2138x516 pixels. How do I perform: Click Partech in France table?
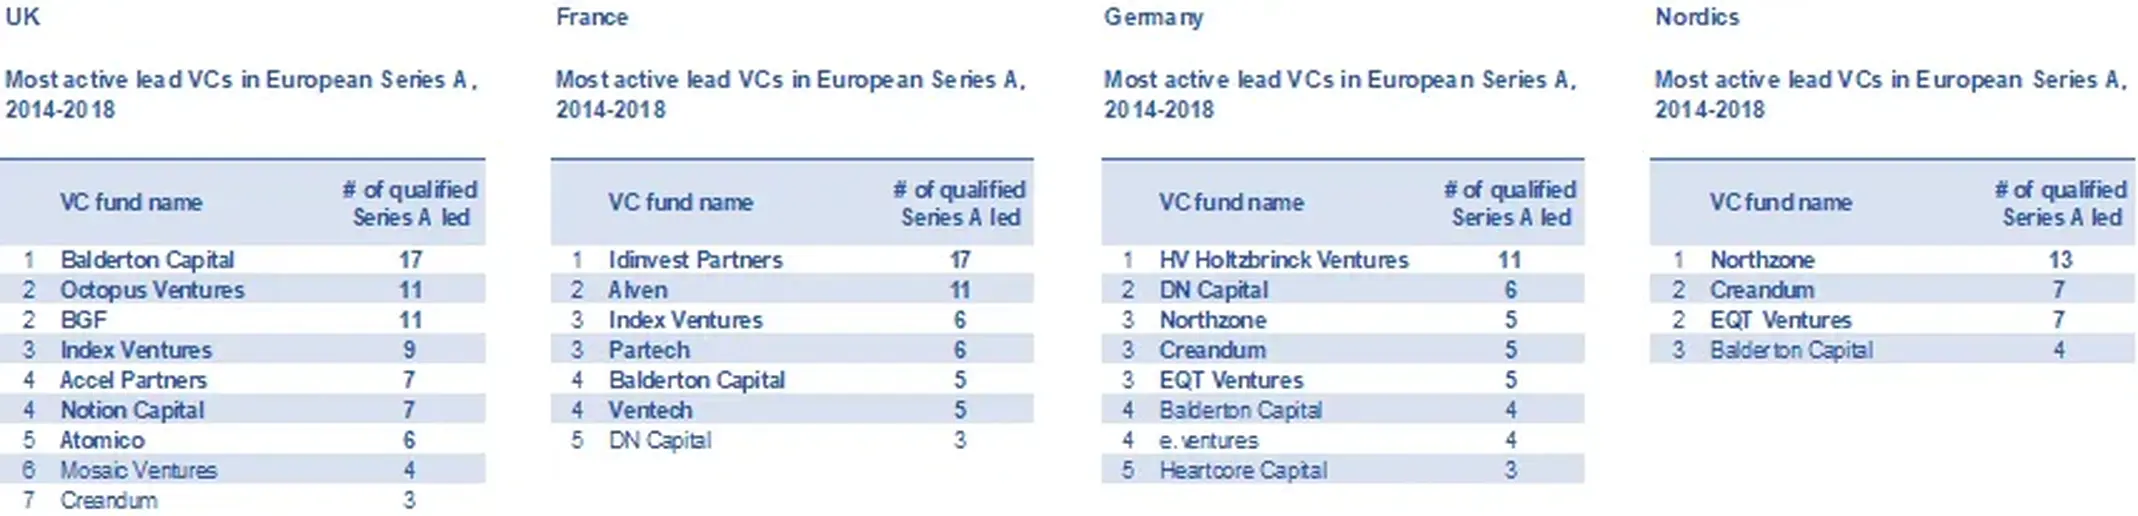pos(649,350)
